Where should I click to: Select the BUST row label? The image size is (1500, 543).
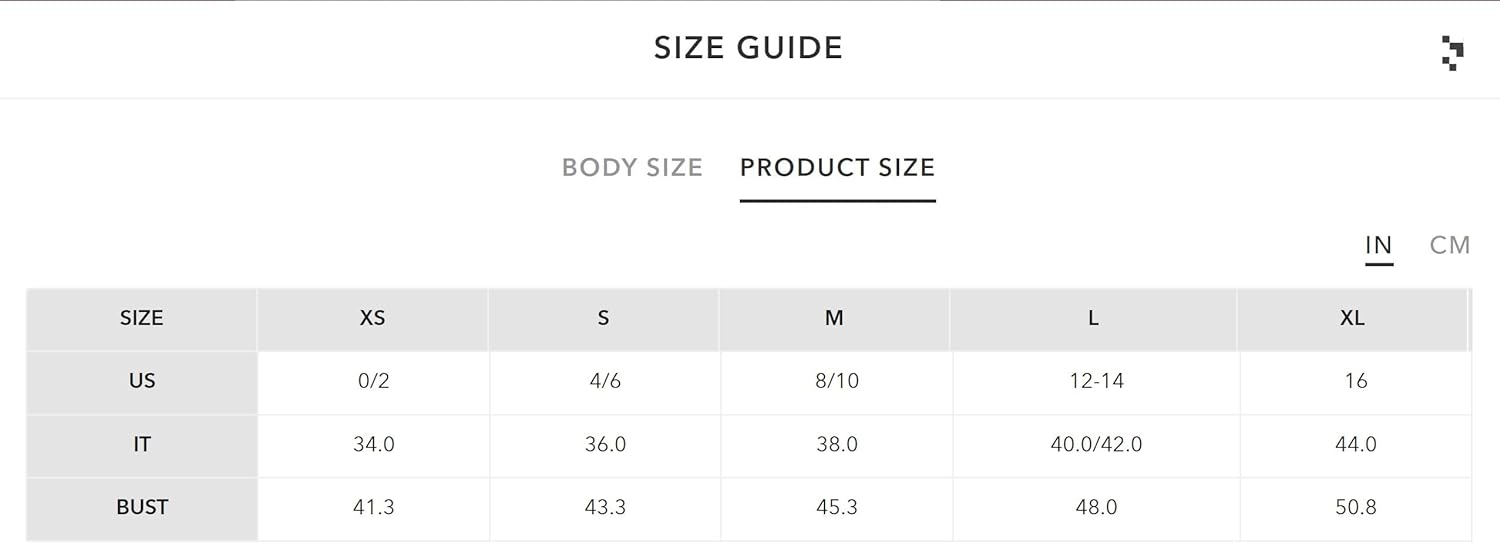point(142,508)
